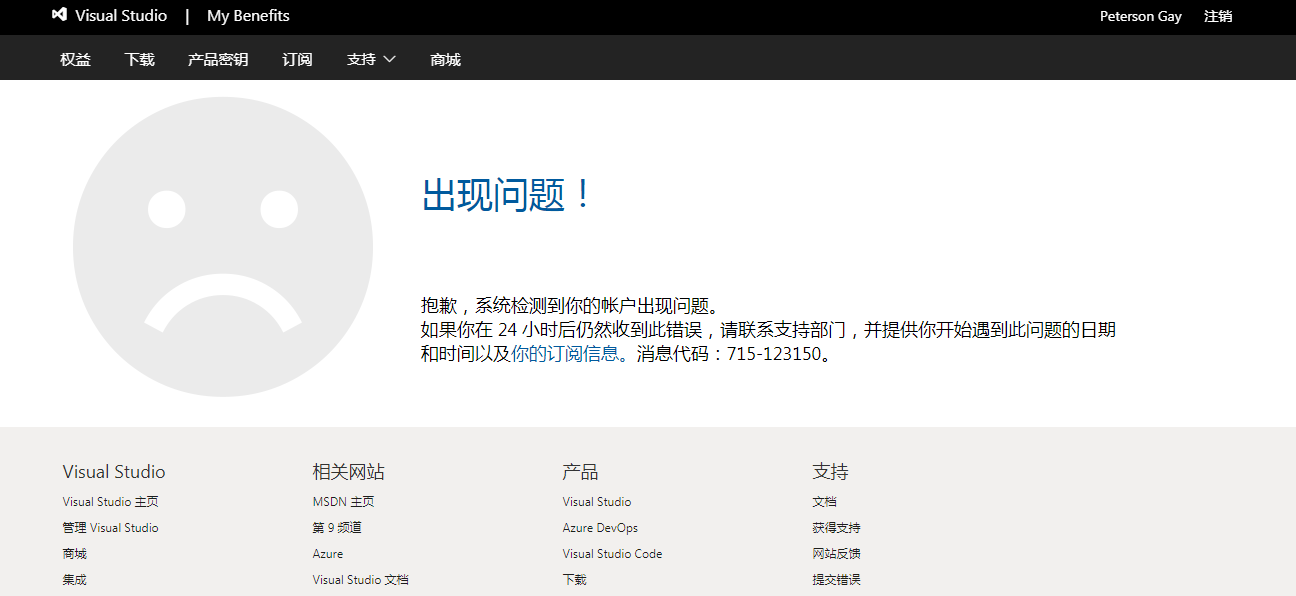Expand the 支持 dropdown menu
Screen dimensions: 1296x596
(371, 59)
